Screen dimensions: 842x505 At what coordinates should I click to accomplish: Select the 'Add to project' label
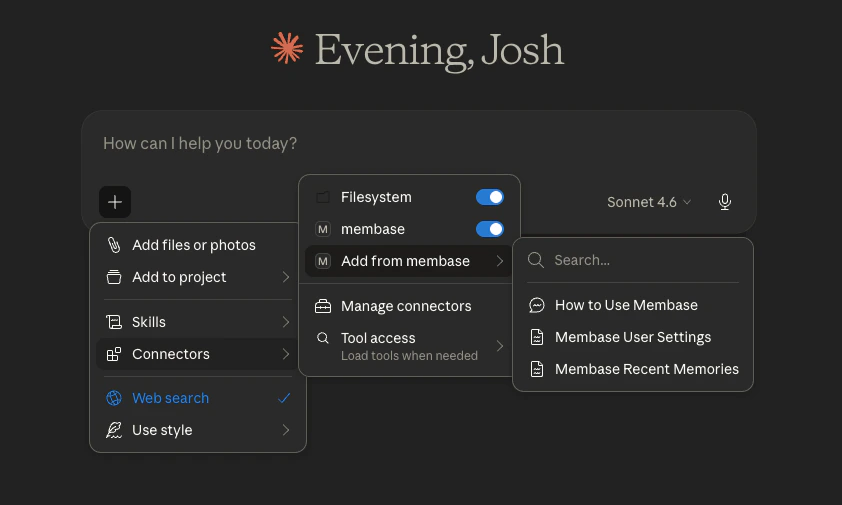tap(179, 277)
